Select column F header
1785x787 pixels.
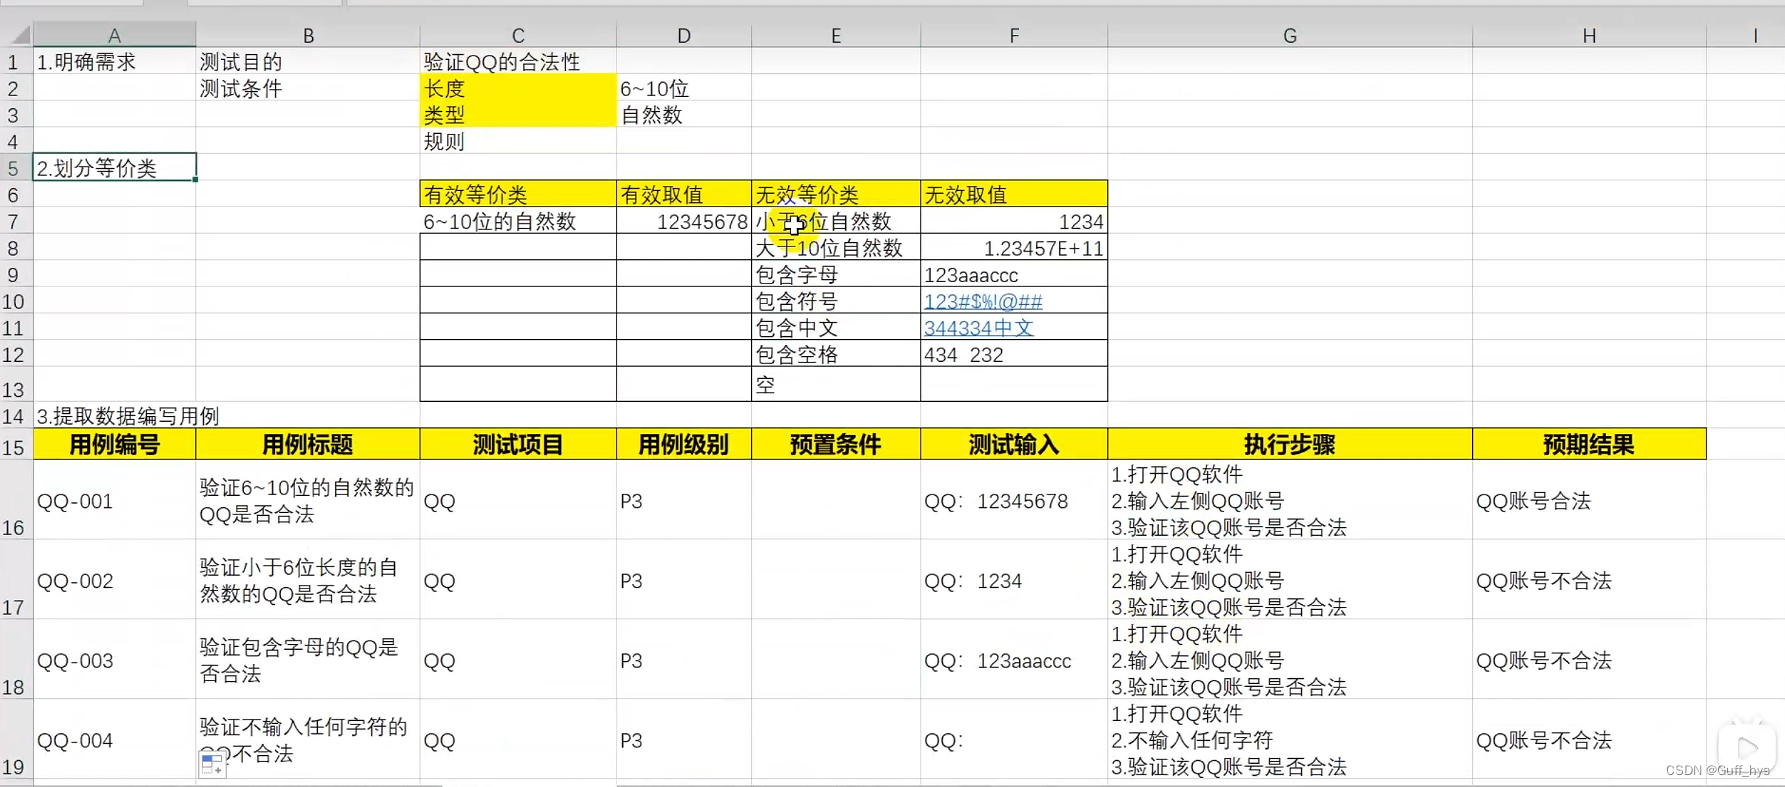tap(1014, 35)
